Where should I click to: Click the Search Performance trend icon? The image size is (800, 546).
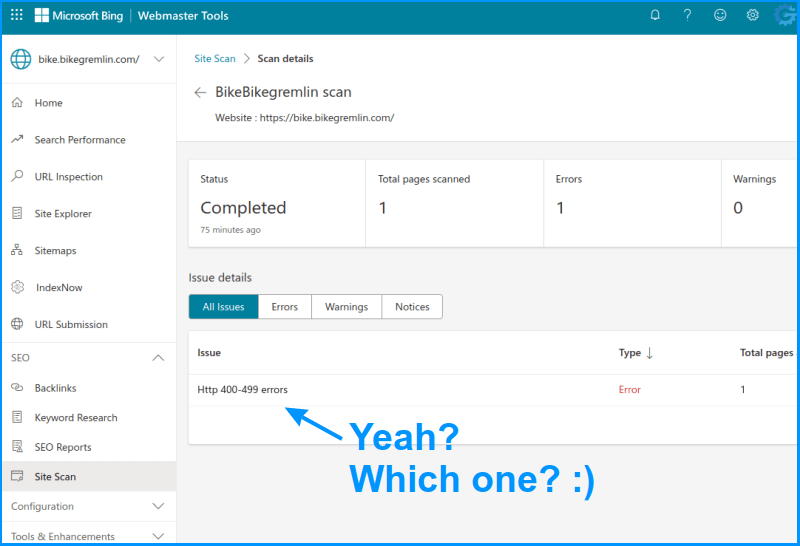(x=17, y=139)
